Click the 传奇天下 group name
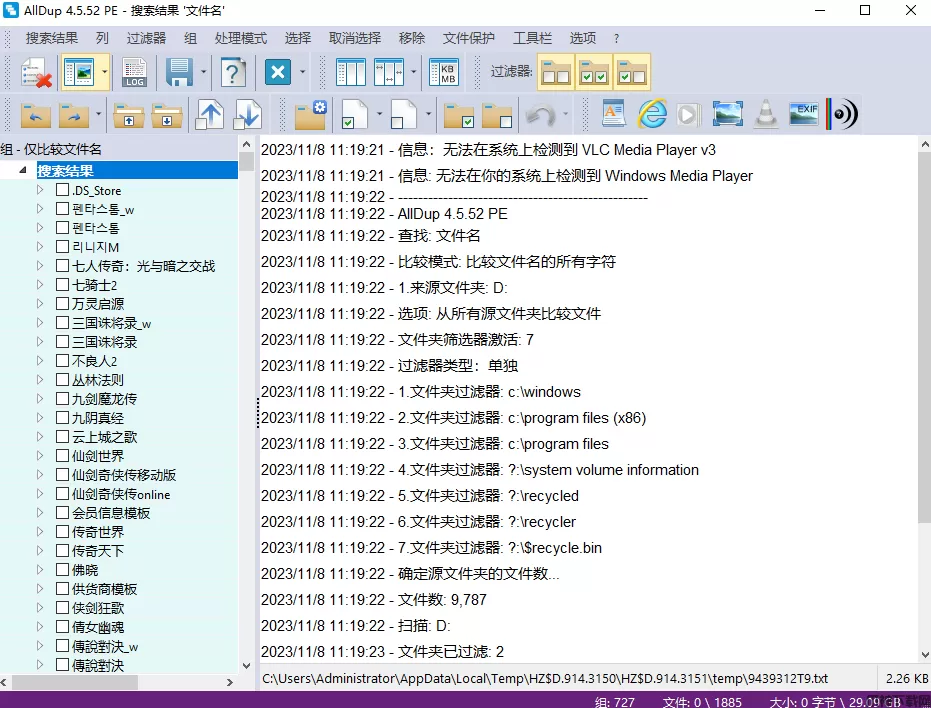Screen dimensions: 931x708 (x=98, y=551)
